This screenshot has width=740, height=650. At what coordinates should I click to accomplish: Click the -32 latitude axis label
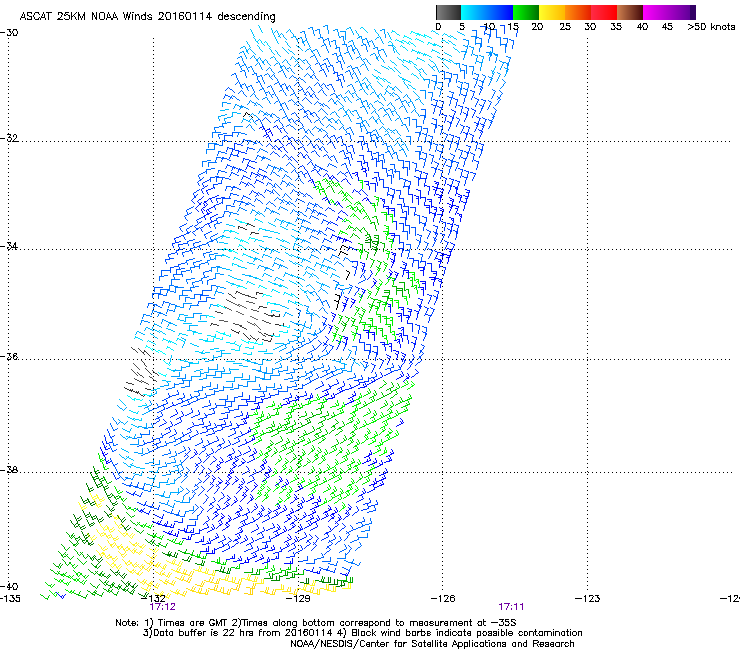(x=9, y=138)
